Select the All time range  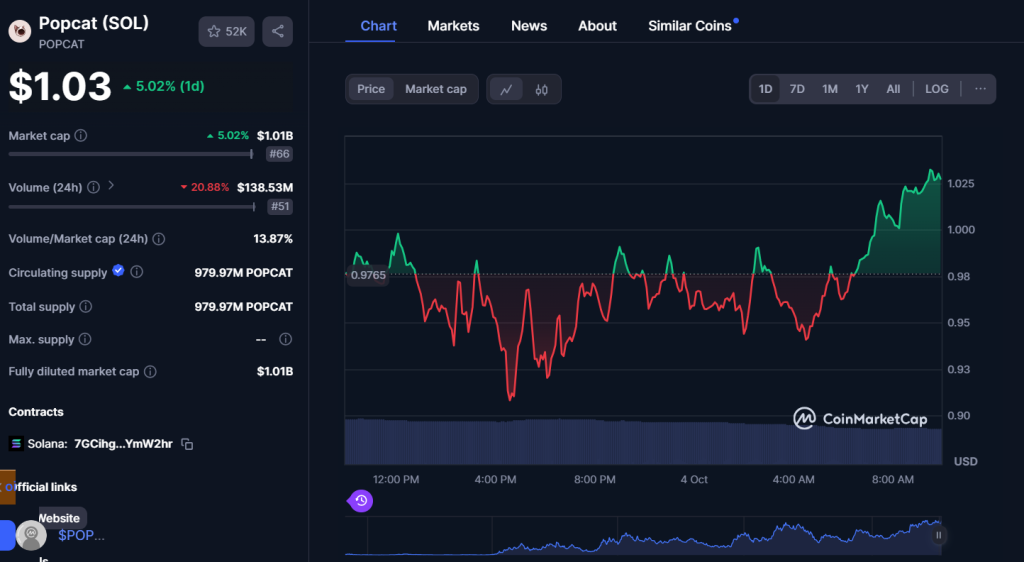click(x=893, y=89)
